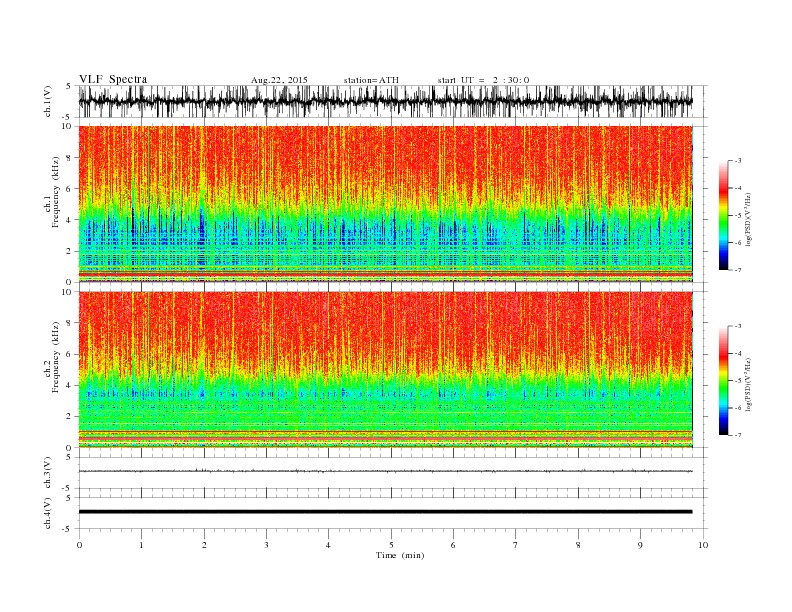The width and height of the screenshot is (792, 612).
Task: Click the 'VLF Spectra' title text
Action: [113, 79]
